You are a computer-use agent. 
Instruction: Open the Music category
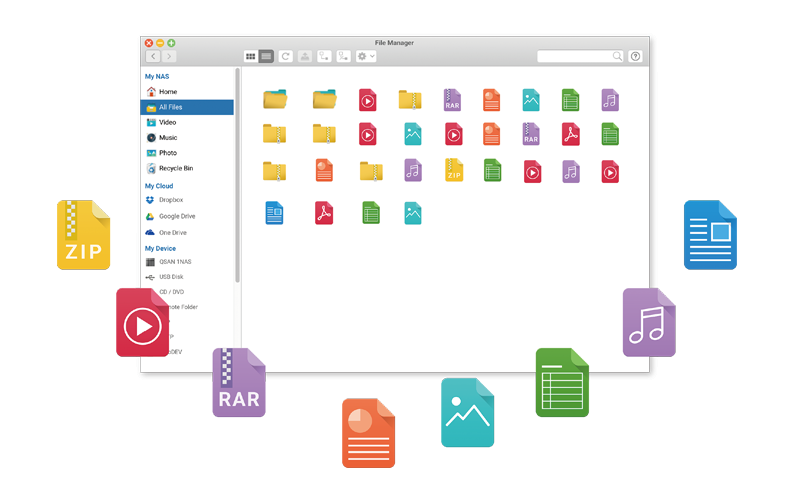point(187,137)
